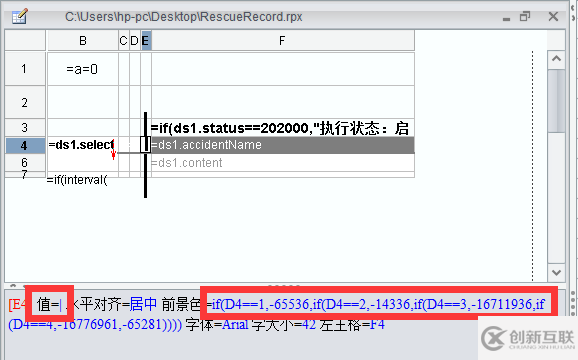
Task: Select column D header
Action: pyautogui.click(x=135, y=41)
